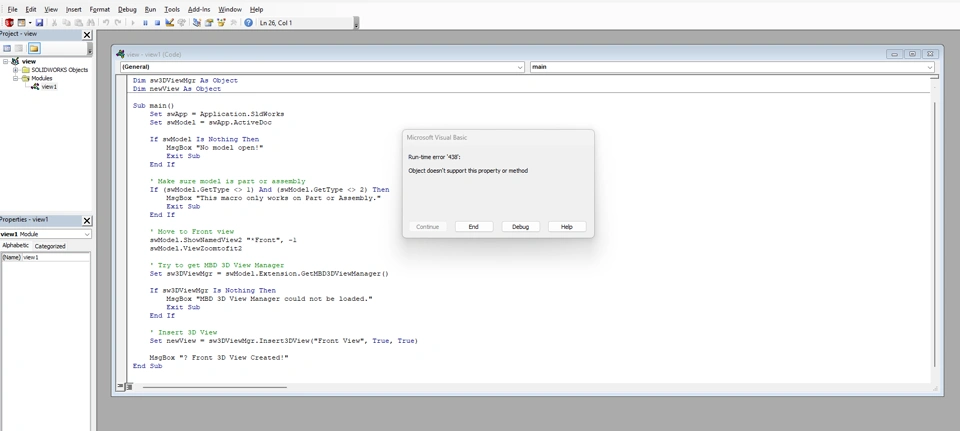Viewport: 960px width, 431px height.
Task: Open the Help menu in the menu bar
Action: pos(257,9)
